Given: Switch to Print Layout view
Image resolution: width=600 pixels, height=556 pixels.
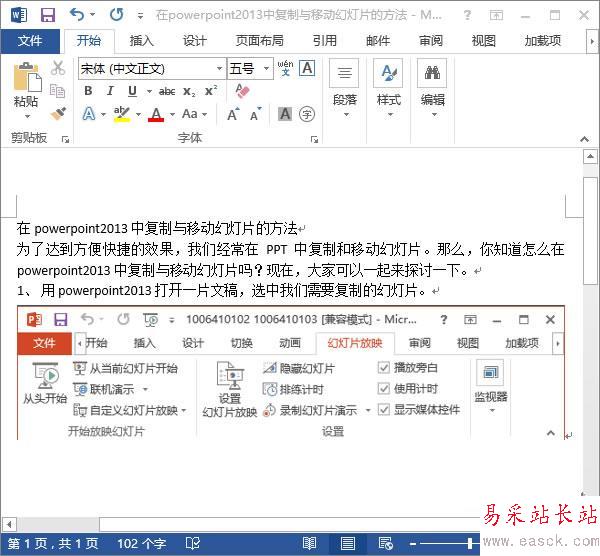Looking at the screenshot, I should (x=347, y=543).
